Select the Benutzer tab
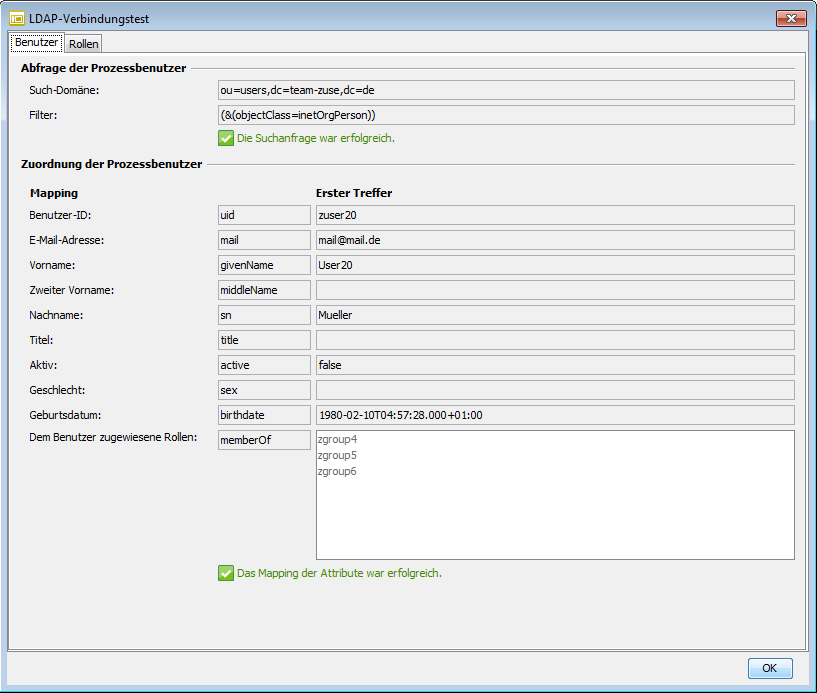Image resolution: width=817 pixels, height=693 pixels. click(x=36, y=42)
